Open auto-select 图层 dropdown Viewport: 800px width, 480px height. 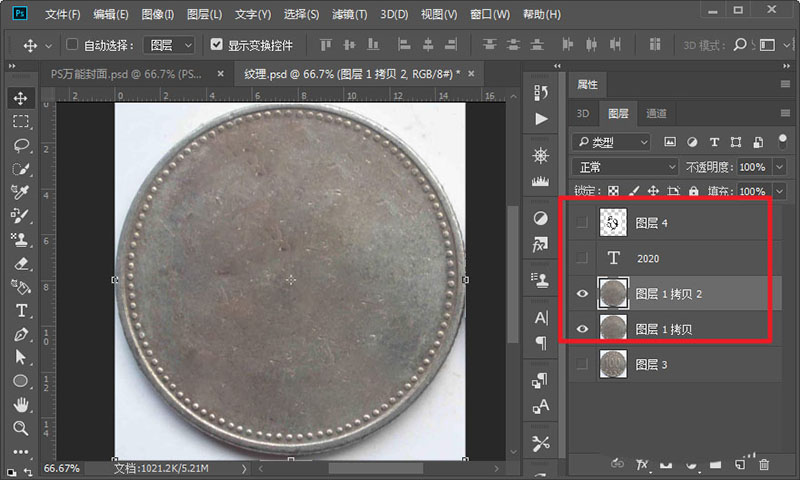tap(169, 45)
